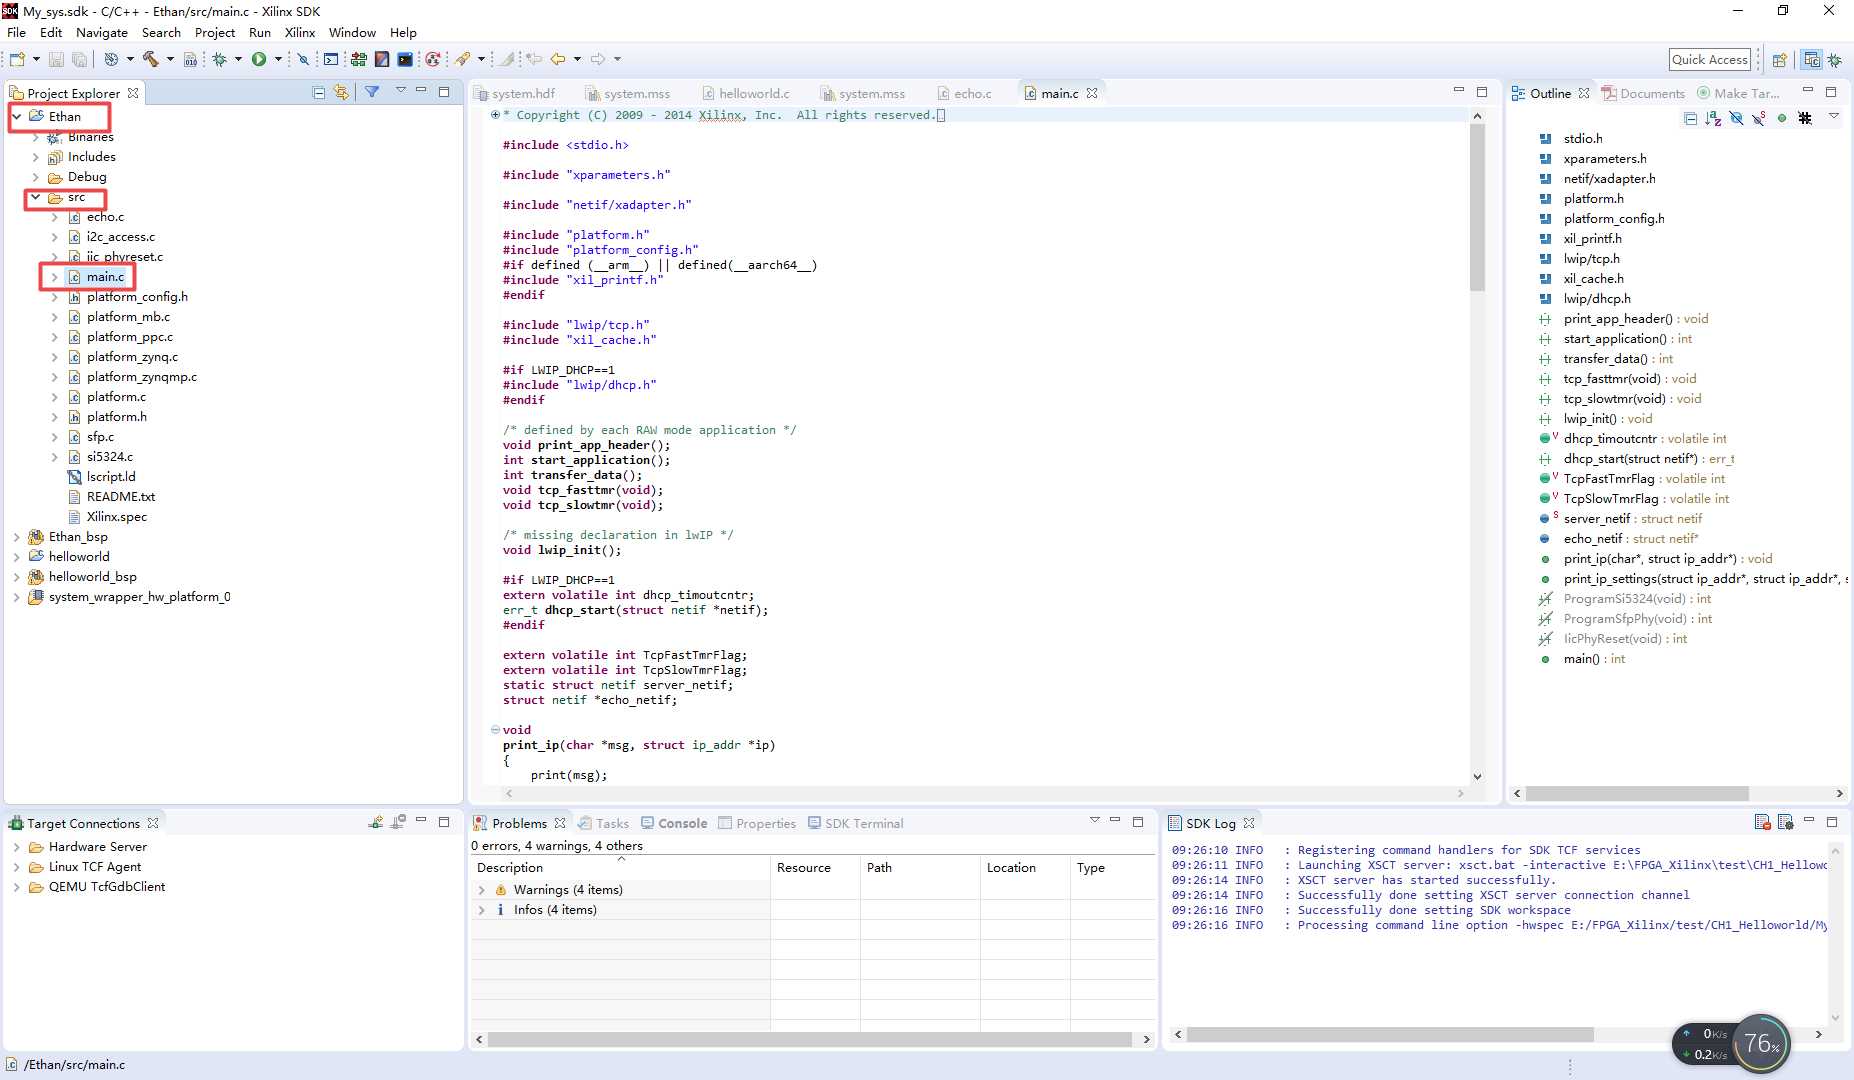Screen dimensions: 1854x1080
Task: Select system_wrapper_hw_platform_0 project
Action: point(139,597)
